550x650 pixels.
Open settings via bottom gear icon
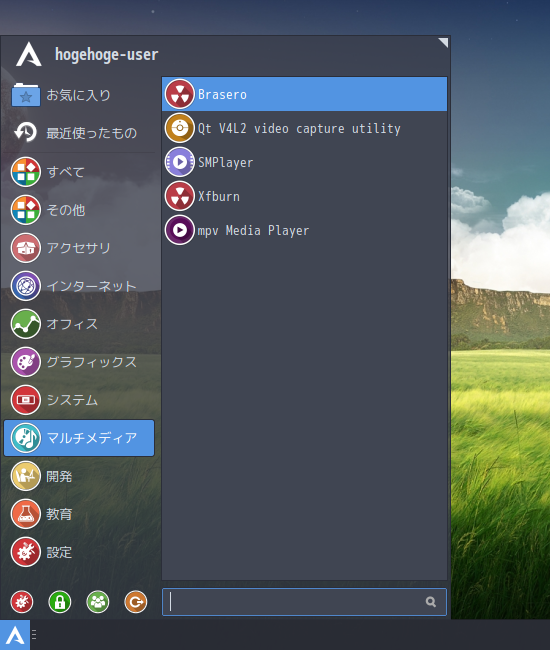click(x=22, y=601)
